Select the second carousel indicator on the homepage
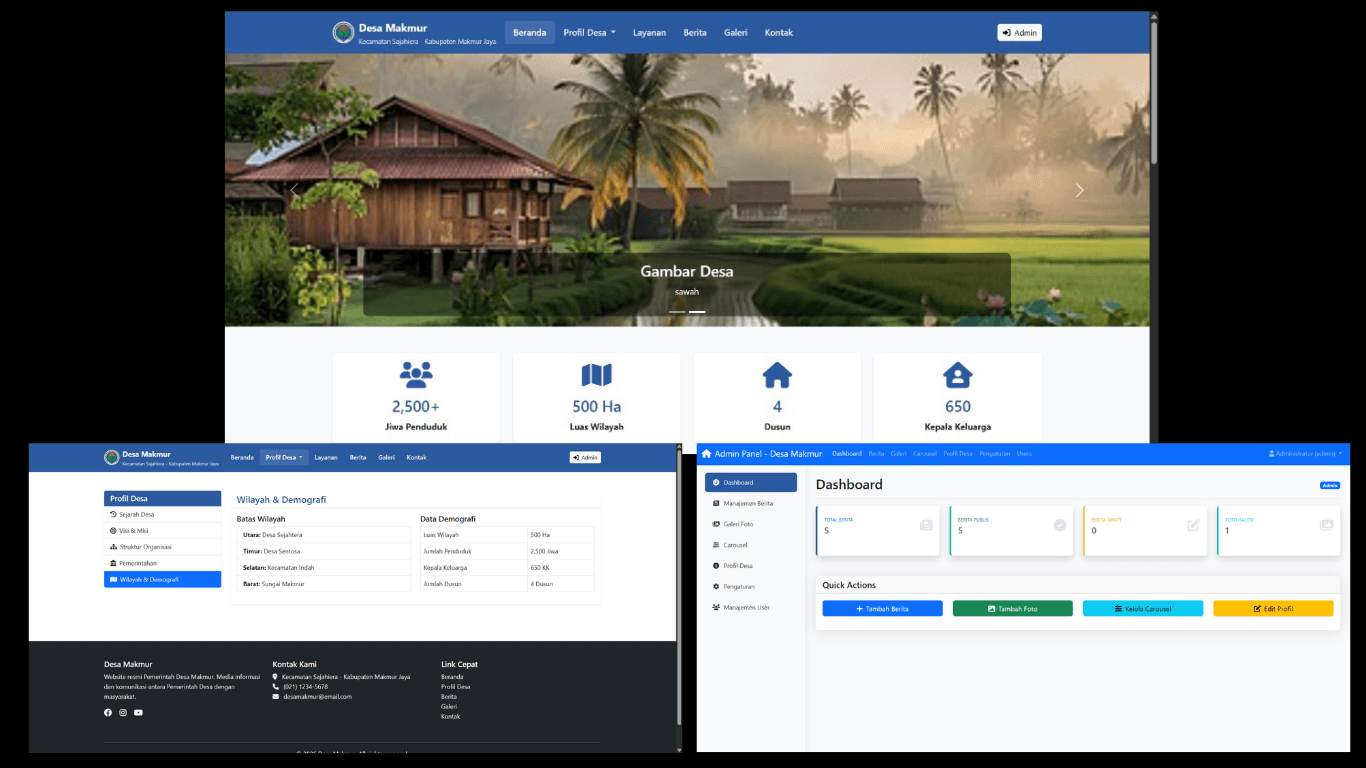1366x768 pixels. click(697, 312)
